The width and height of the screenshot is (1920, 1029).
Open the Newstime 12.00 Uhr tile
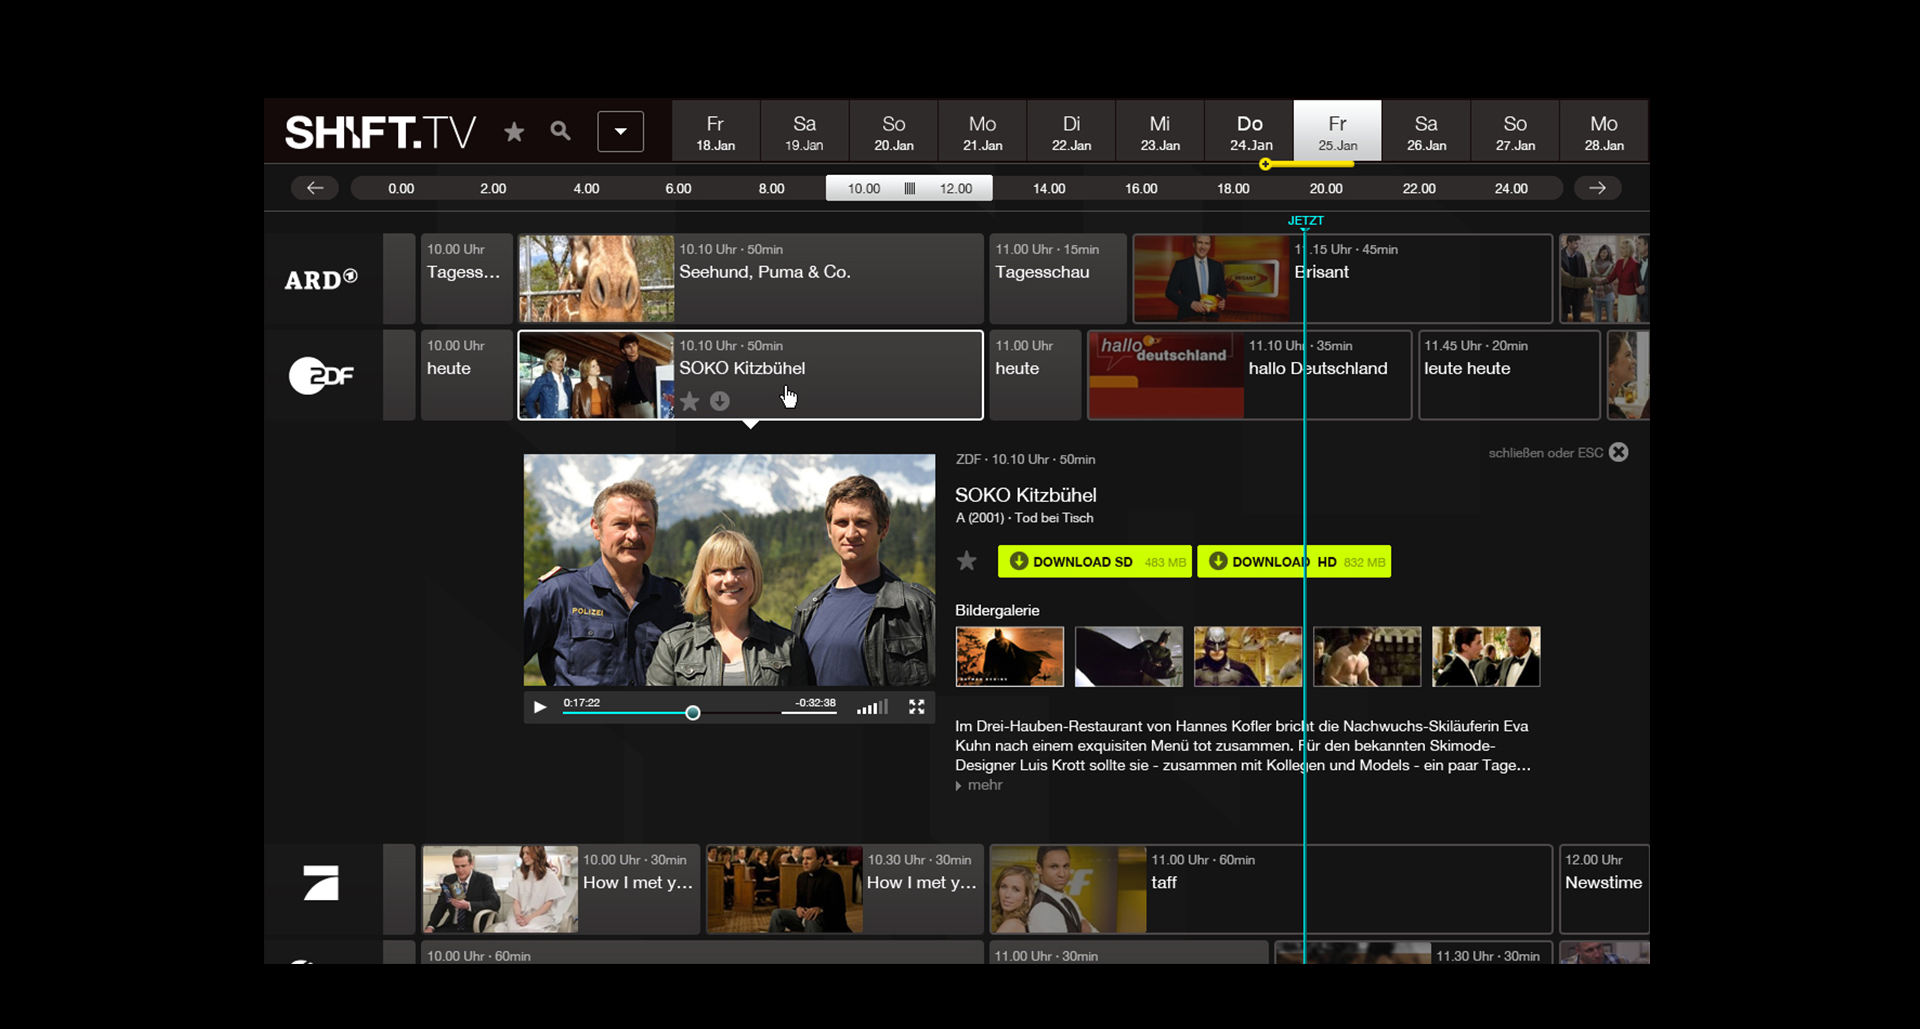click(1604, 889)
